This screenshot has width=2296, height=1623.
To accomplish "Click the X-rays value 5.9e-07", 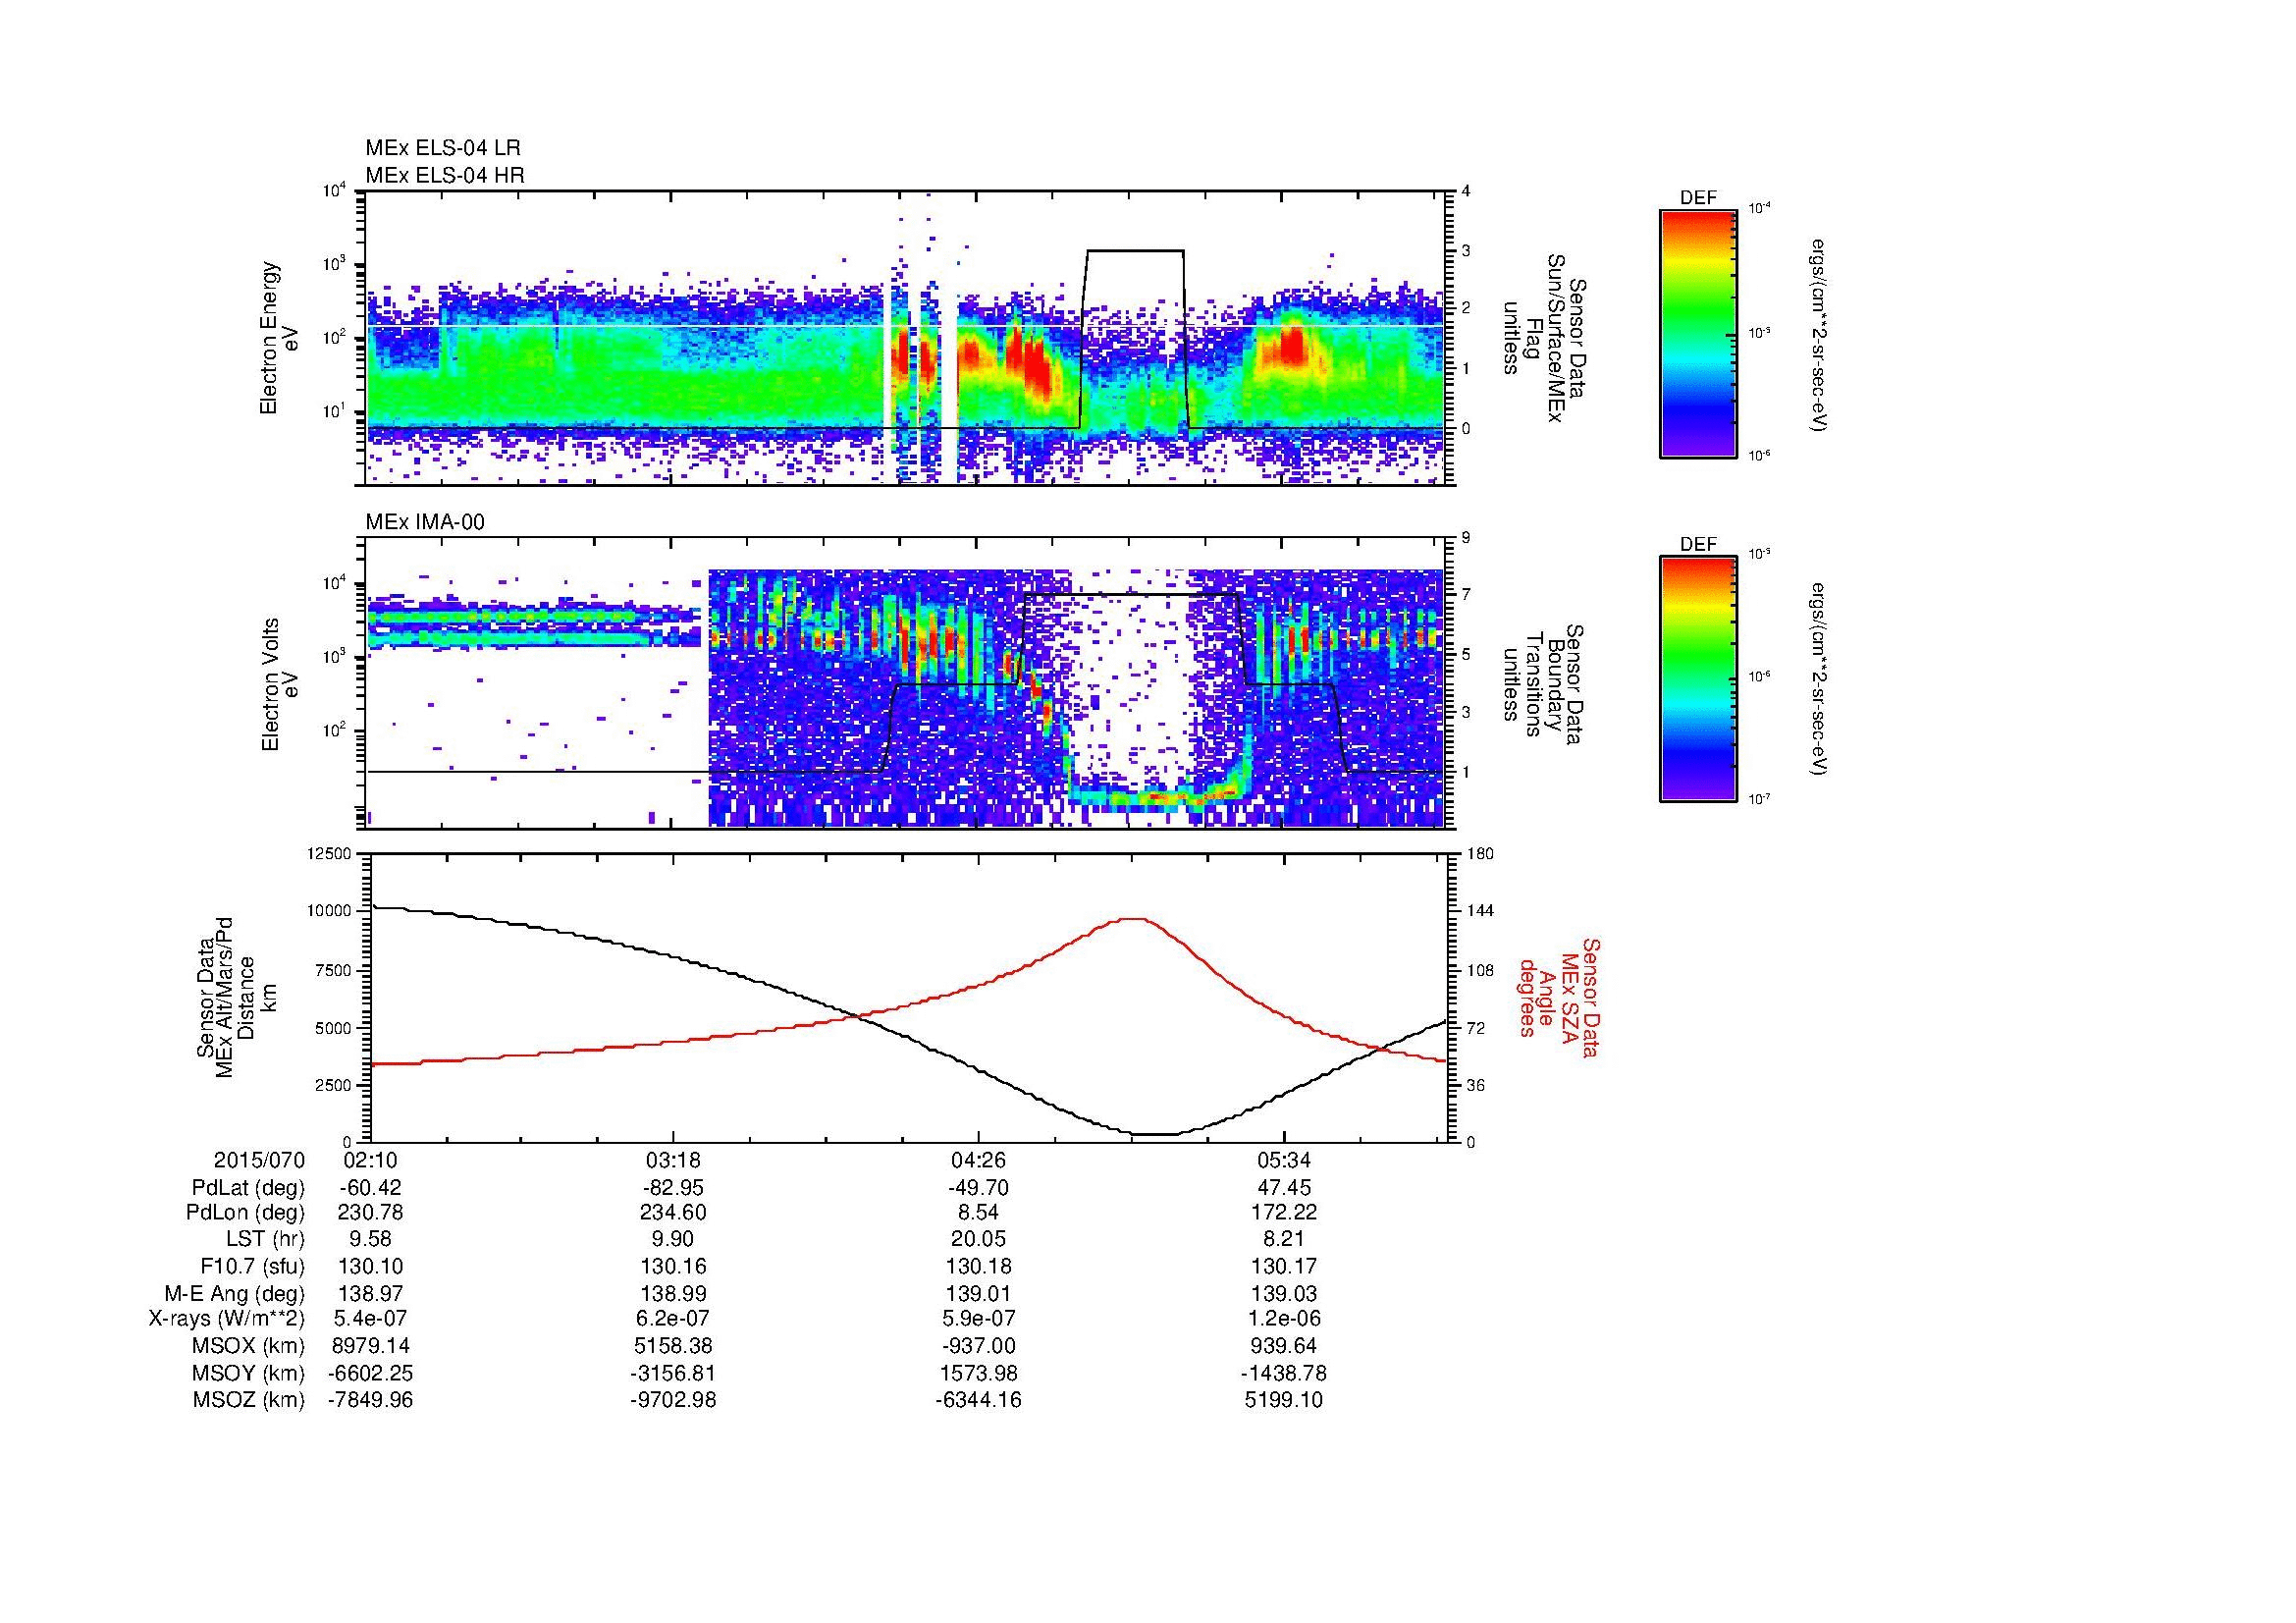I will click(978, 1320).
